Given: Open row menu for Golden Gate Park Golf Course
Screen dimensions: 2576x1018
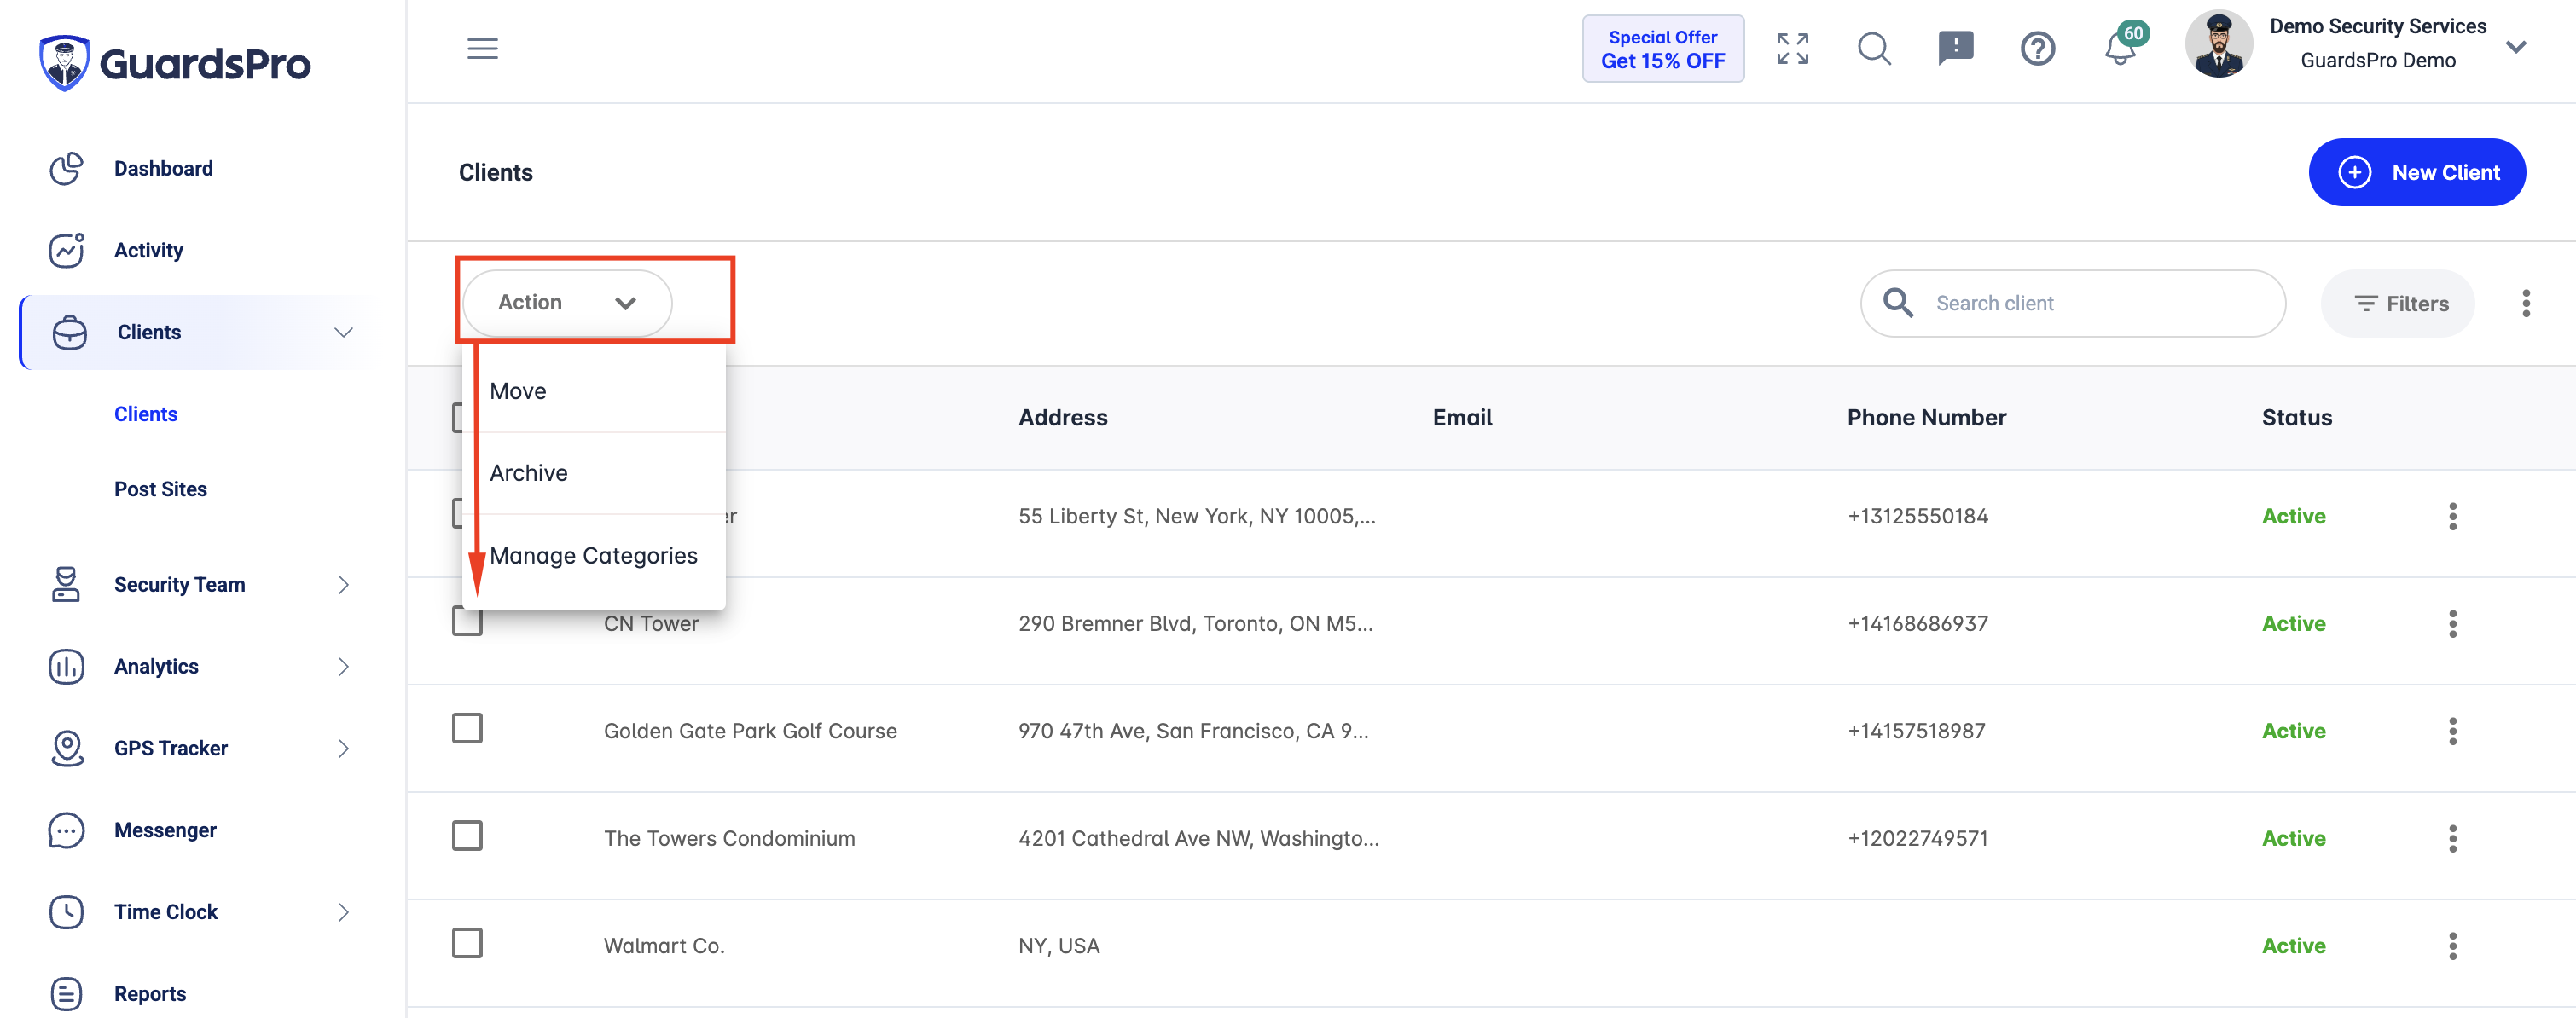Looking at the screenshot, I should (2452, 731).
